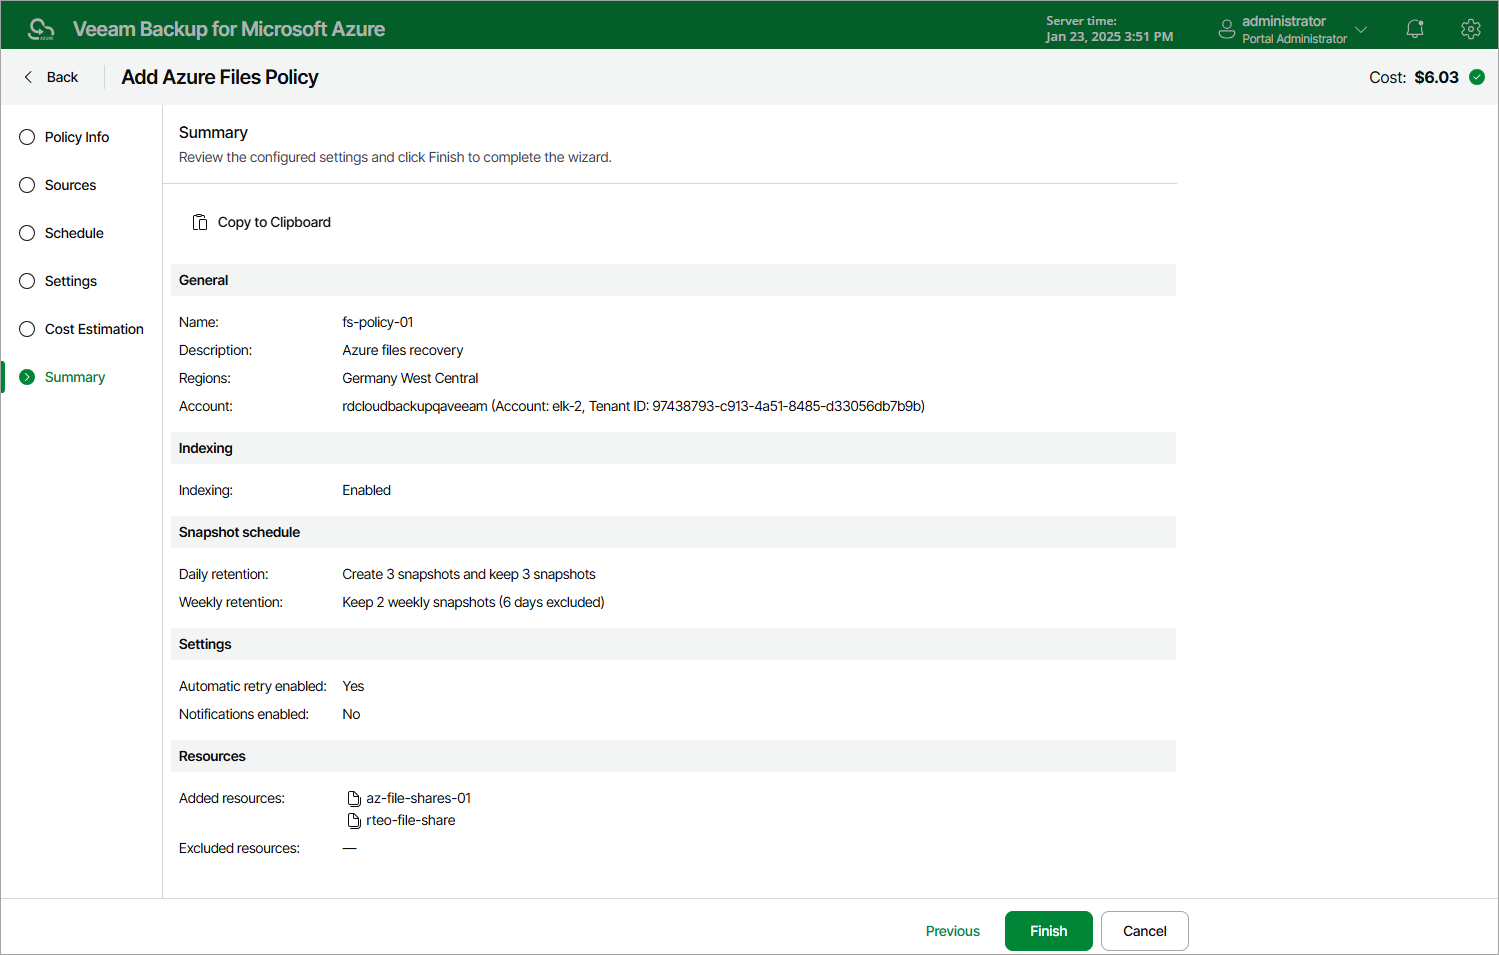Click the Cancel button
1499x955 pixels.
[1145, 931]
